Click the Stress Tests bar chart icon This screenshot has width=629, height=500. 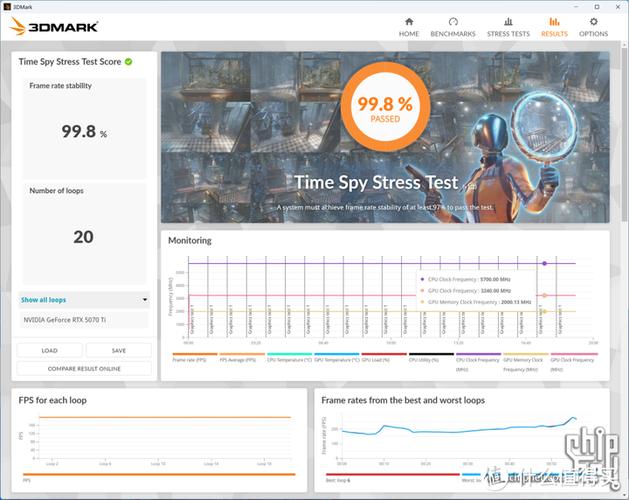tap(508, 22)
